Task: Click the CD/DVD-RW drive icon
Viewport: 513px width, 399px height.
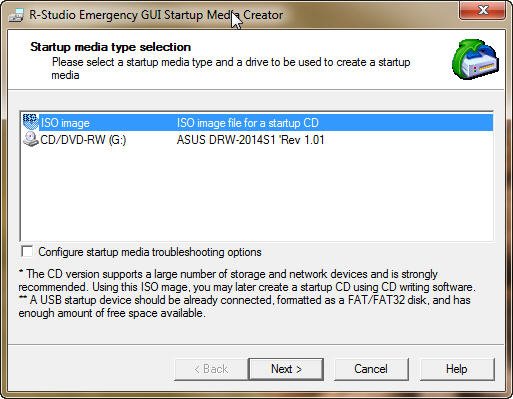Action: [30, 139]
